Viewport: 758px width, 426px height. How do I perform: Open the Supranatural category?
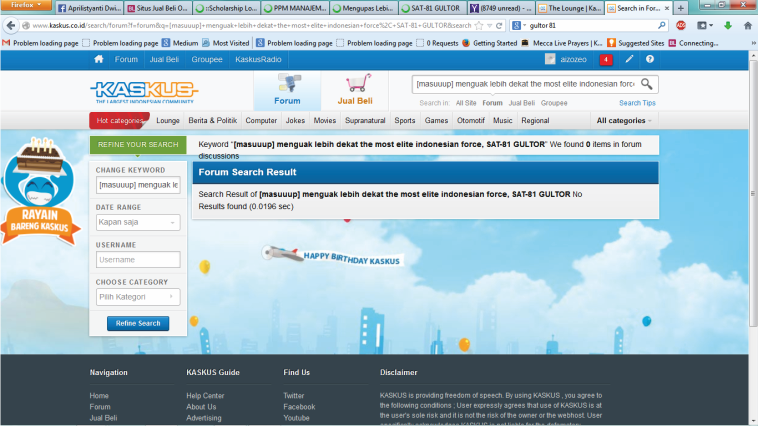click(x=365, y=120)
